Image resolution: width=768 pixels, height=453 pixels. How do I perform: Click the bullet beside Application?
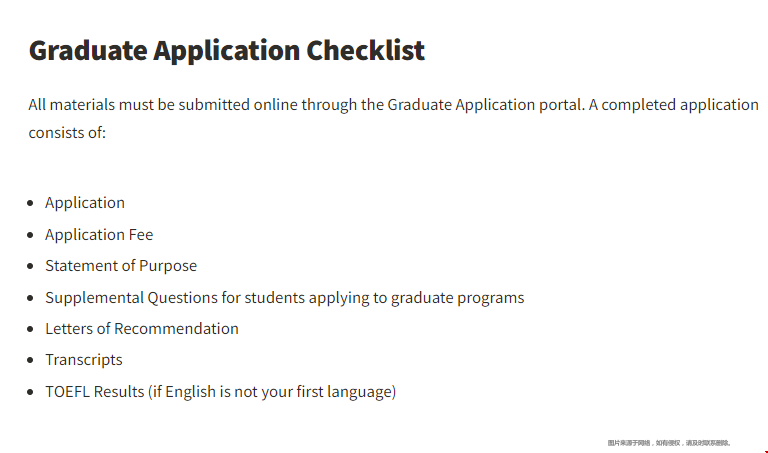pos(30,203)
